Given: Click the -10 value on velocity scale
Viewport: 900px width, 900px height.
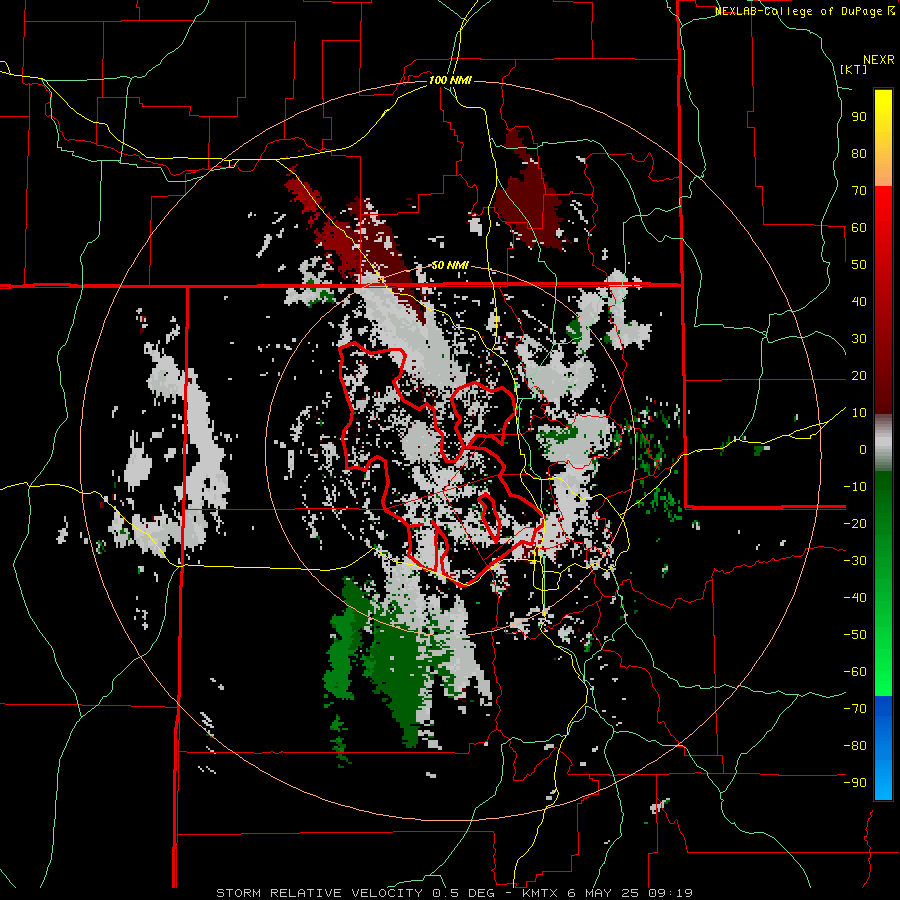Looking at the screenshot, I should pos(855,487).
